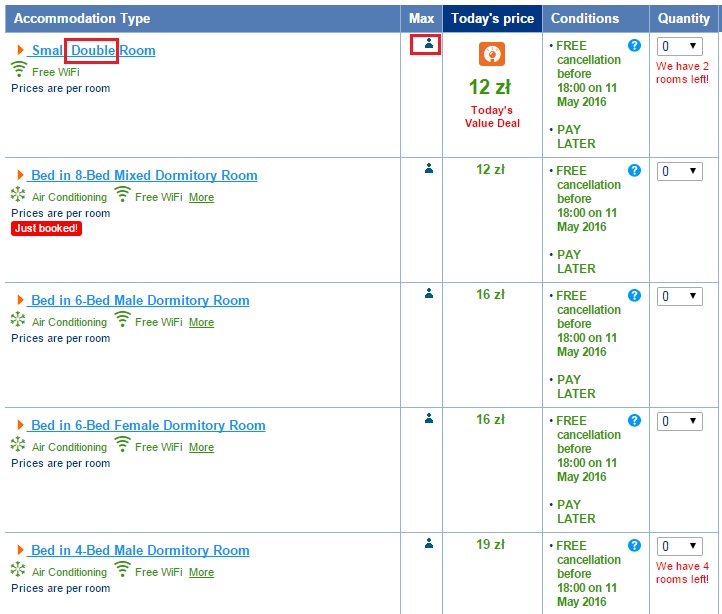Viewport: 722px width, 614px height.
Task: Click WiFi icon under 4-Bed Male Dormitory
Action: (x=122, y=569)
